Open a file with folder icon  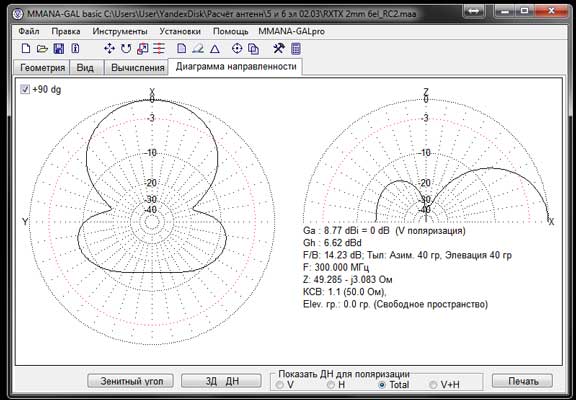tap(43, 48)
